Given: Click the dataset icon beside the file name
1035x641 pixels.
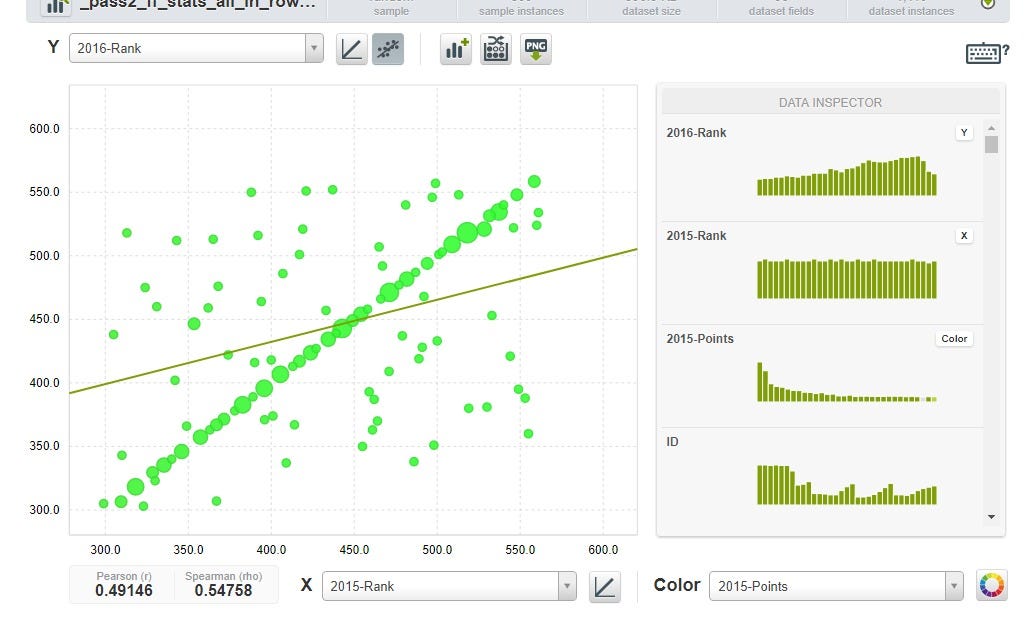Looking at the screenshot, I should pos(56,7).
